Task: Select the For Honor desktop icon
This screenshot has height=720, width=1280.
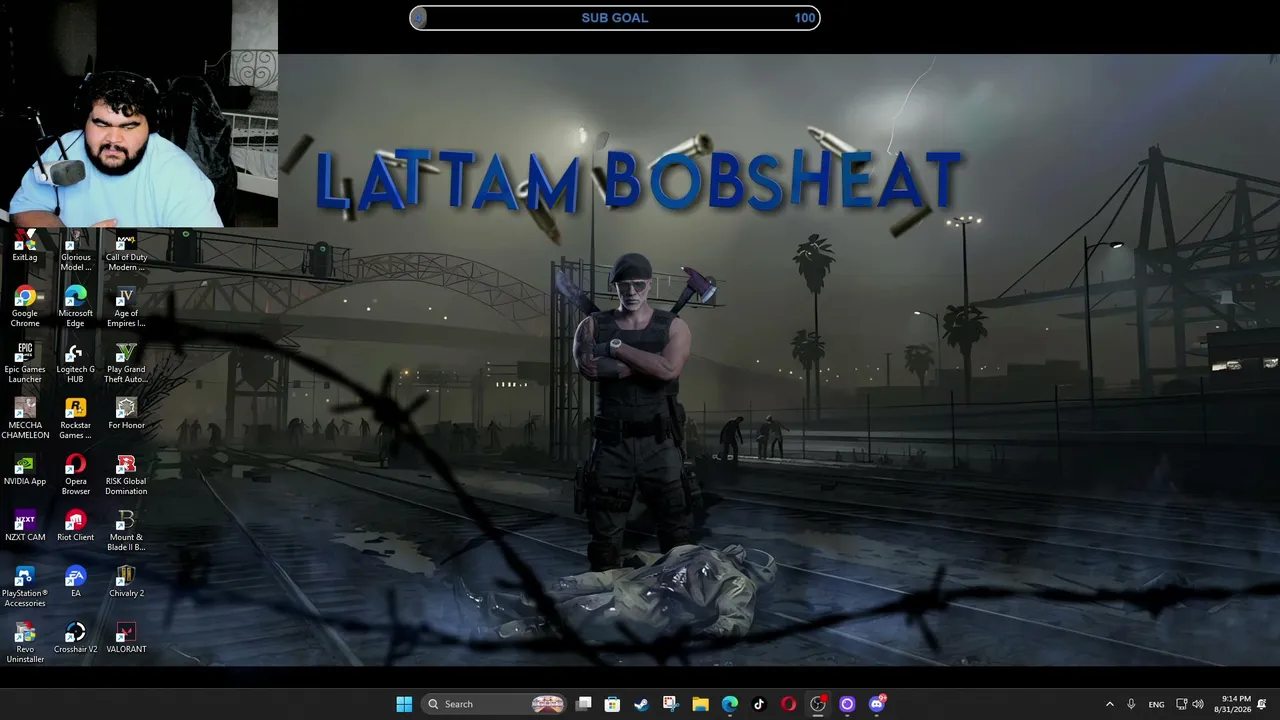Action: (126, 414)
